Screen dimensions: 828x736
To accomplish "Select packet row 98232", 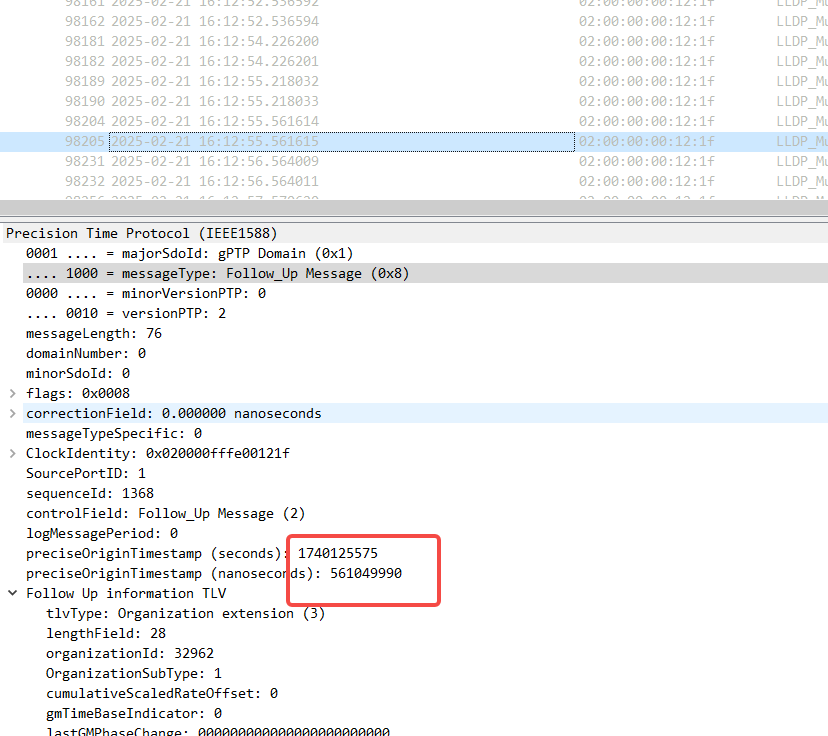I will pos(414,182).
